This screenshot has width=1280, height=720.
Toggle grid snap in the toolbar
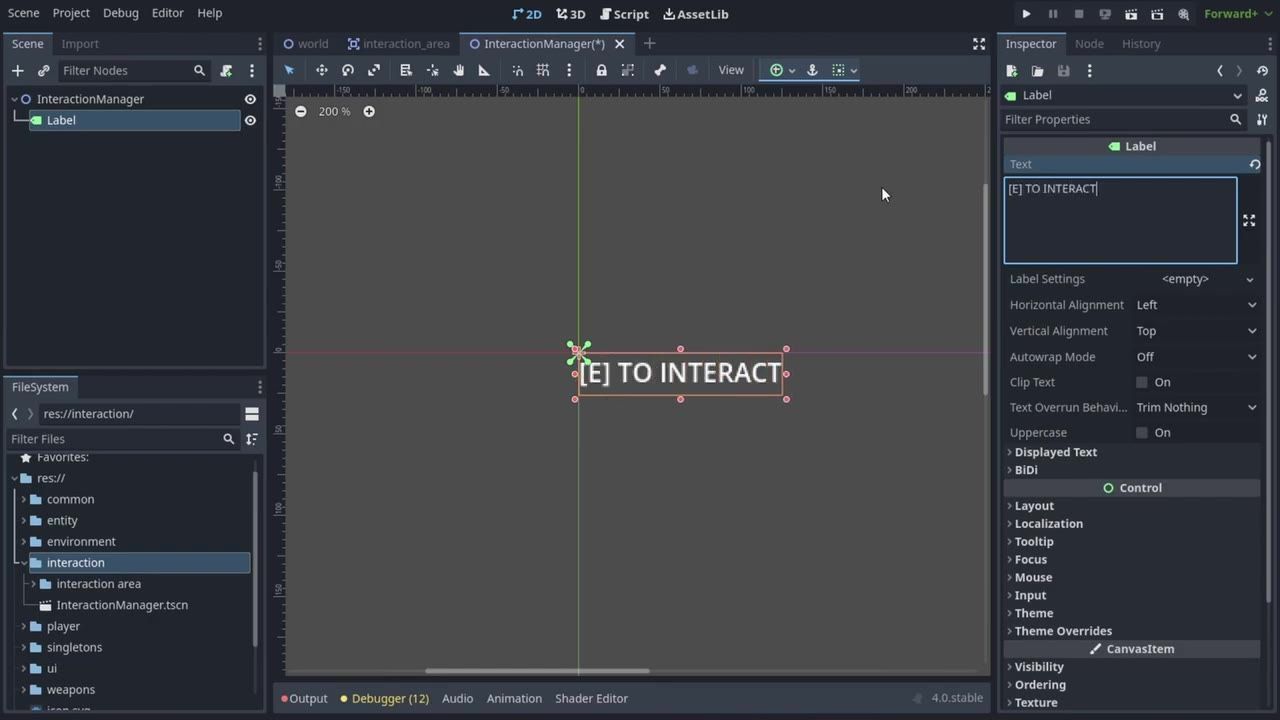(x=543, y=70)
